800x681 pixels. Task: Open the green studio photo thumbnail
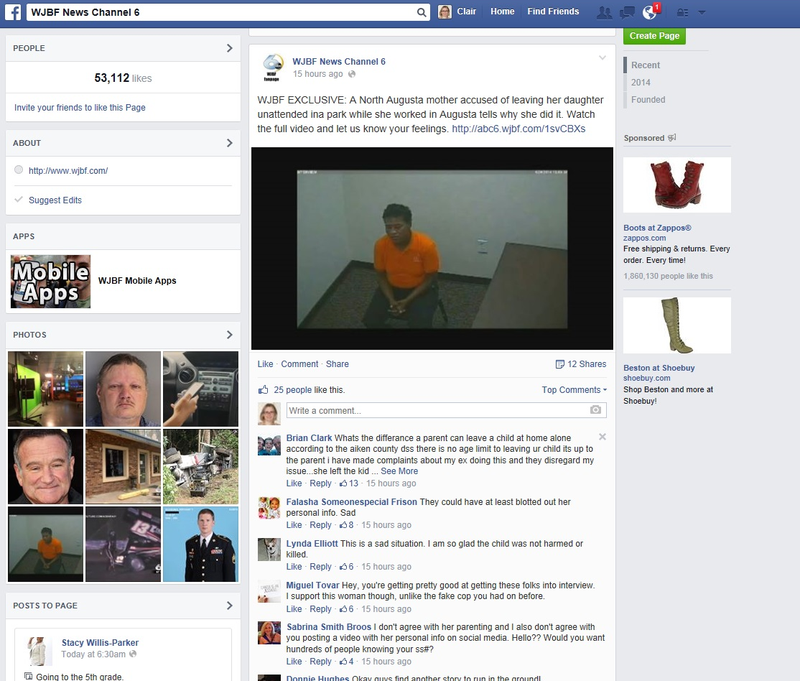click(x=45, y=389)
